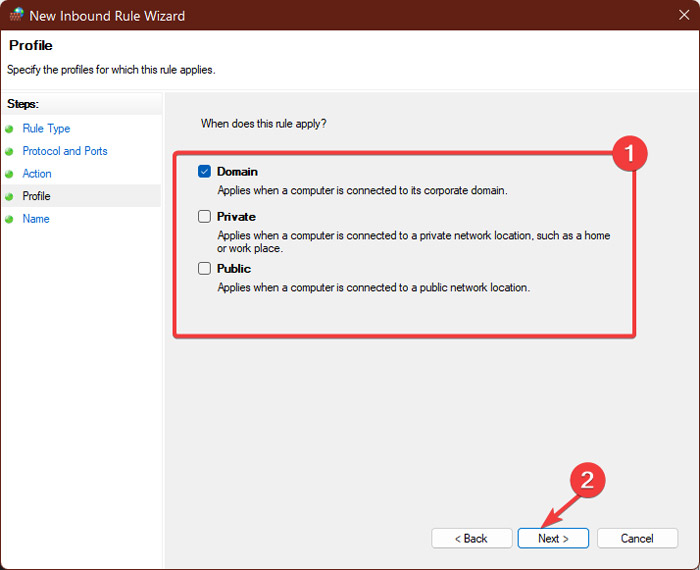Image resolution: width=700 pixels, height=570 pixels.
Task: Click green bullet next to Action step
Action: coord(10,174)
